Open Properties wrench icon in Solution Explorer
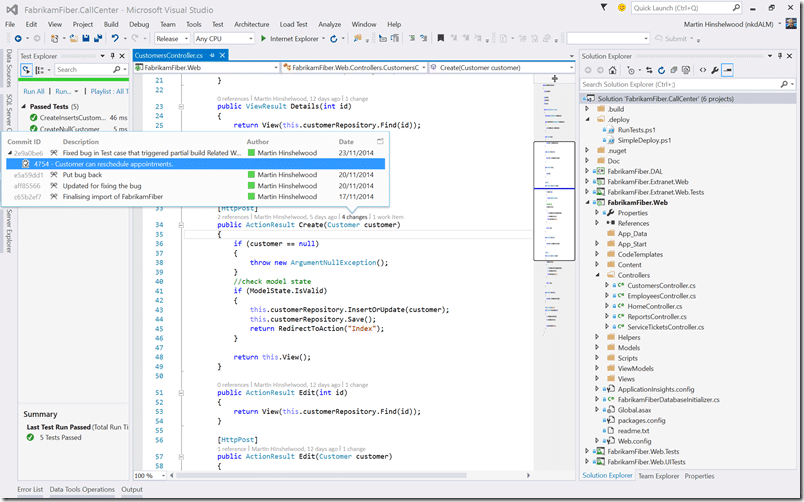 (715, 70)
